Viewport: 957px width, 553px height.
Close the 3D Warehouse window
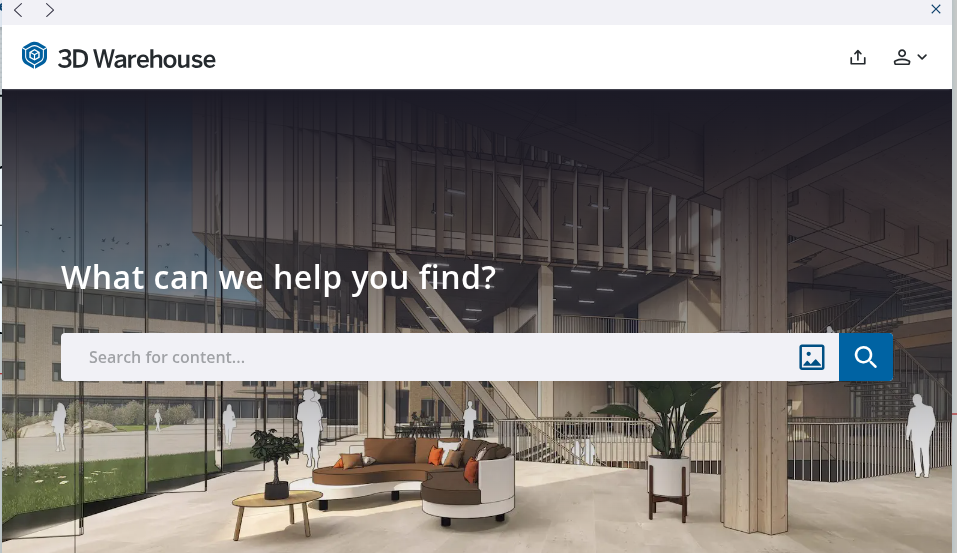(x=936, y=9)
